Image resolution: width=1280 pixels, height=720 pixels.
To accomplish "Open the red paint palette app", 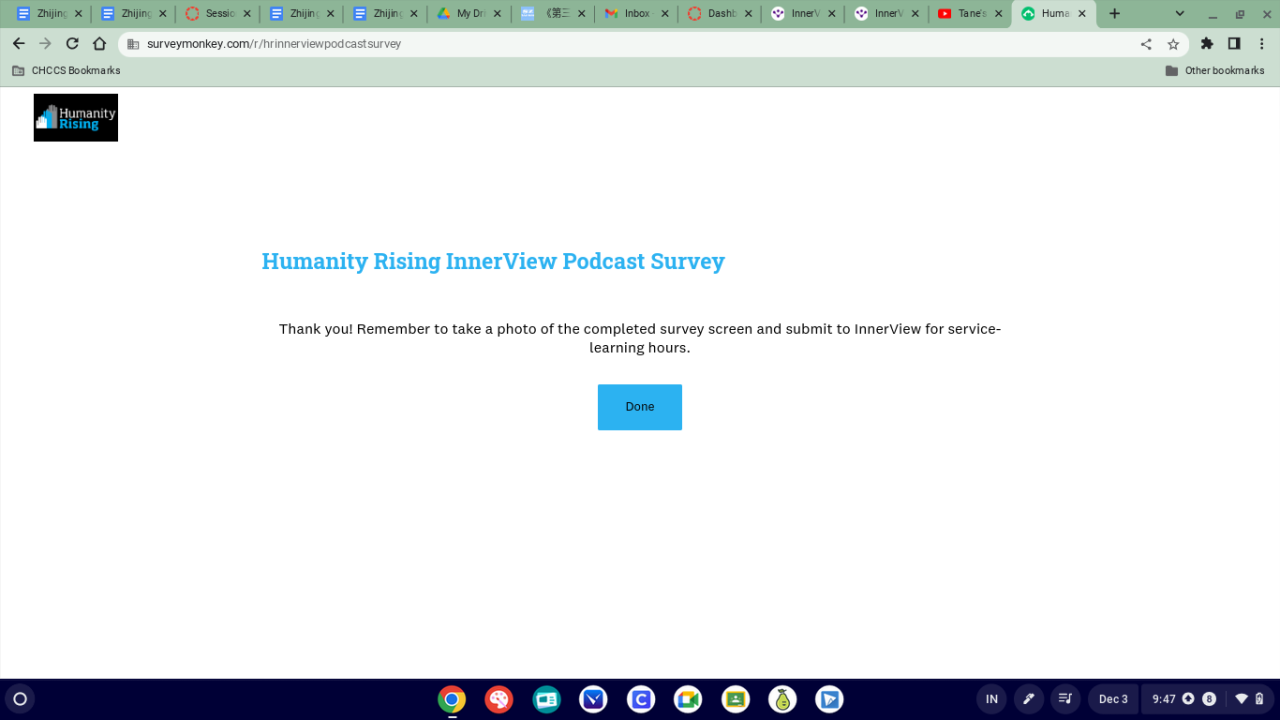I will [499, 699].
